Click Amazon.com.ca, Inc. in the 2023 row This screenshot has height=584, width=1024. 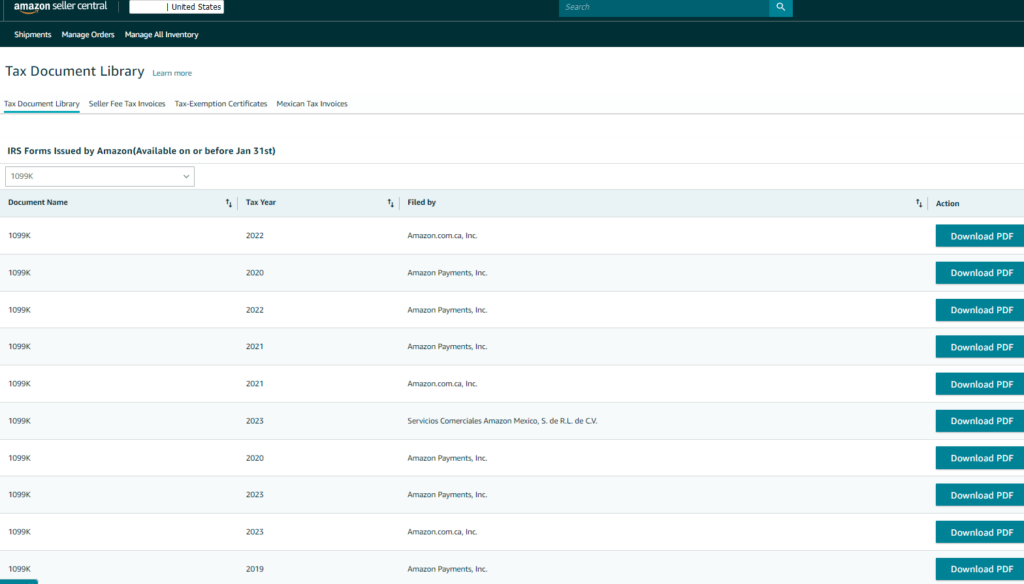[x=442, y=532]
